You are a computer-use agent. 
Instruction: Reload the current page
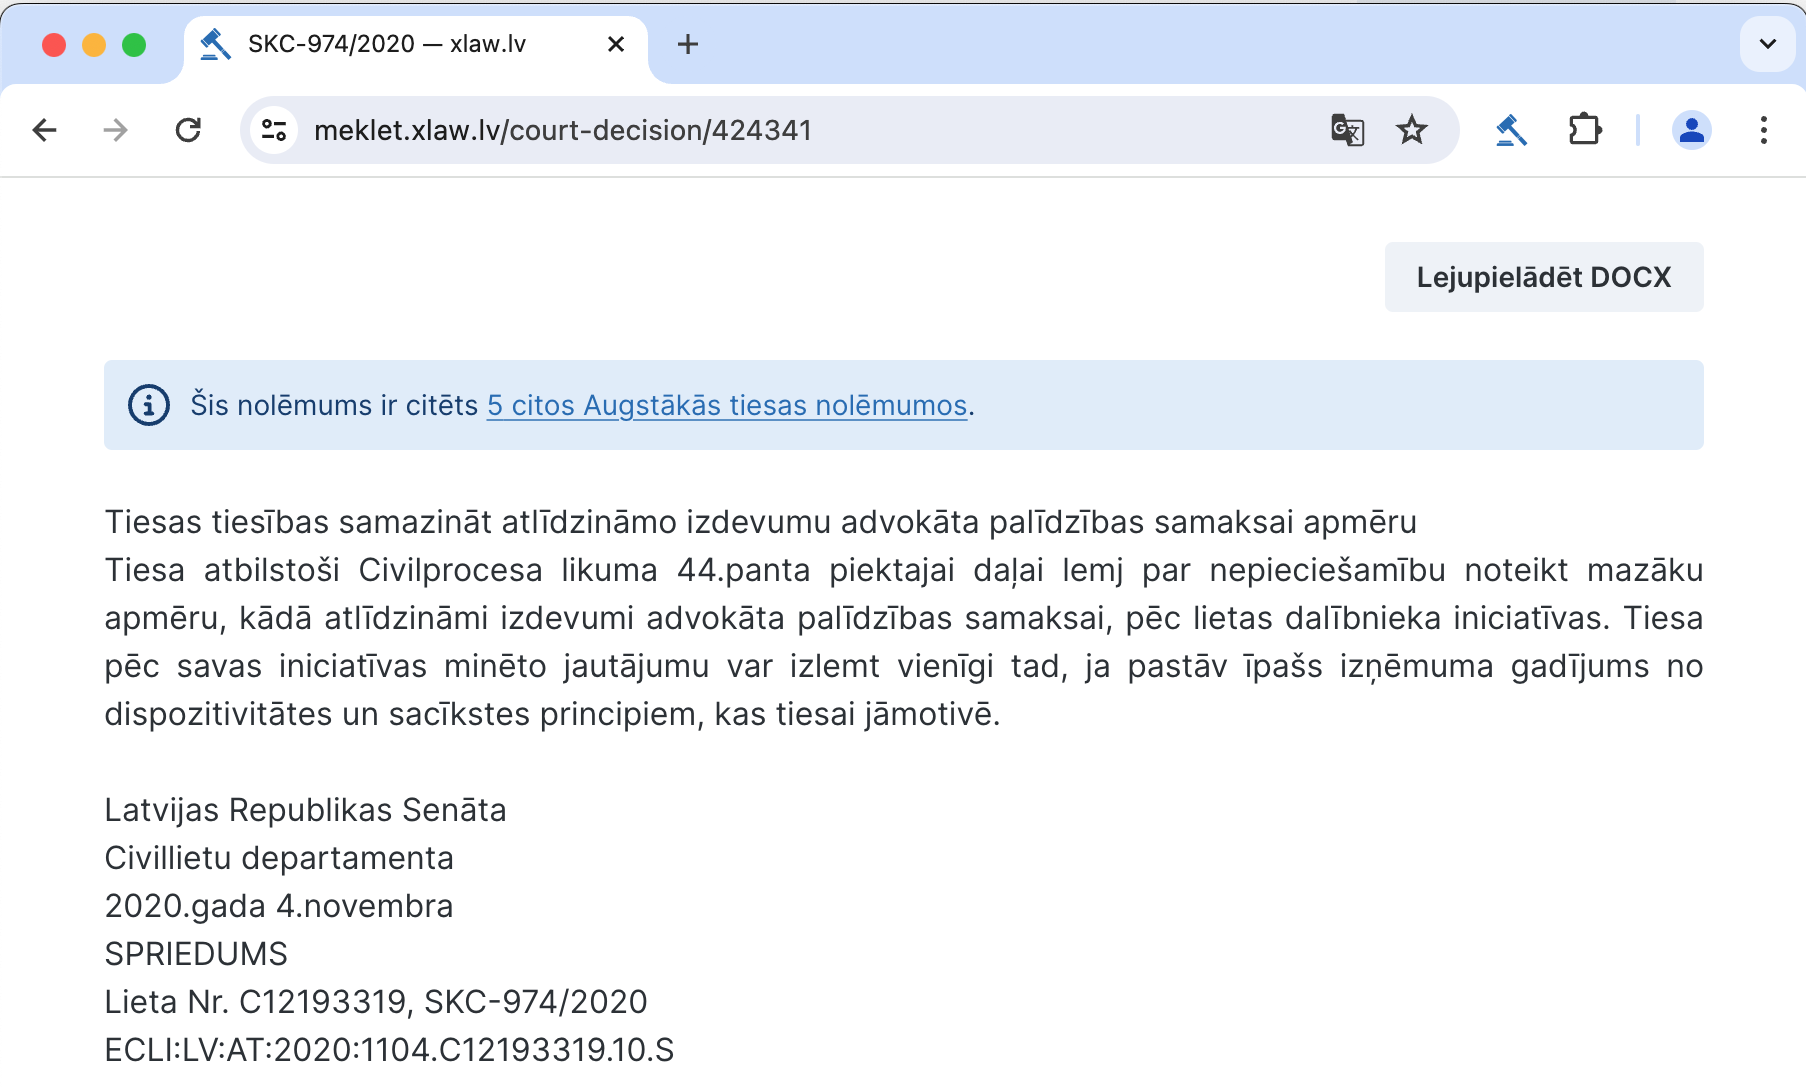(188, 130)
